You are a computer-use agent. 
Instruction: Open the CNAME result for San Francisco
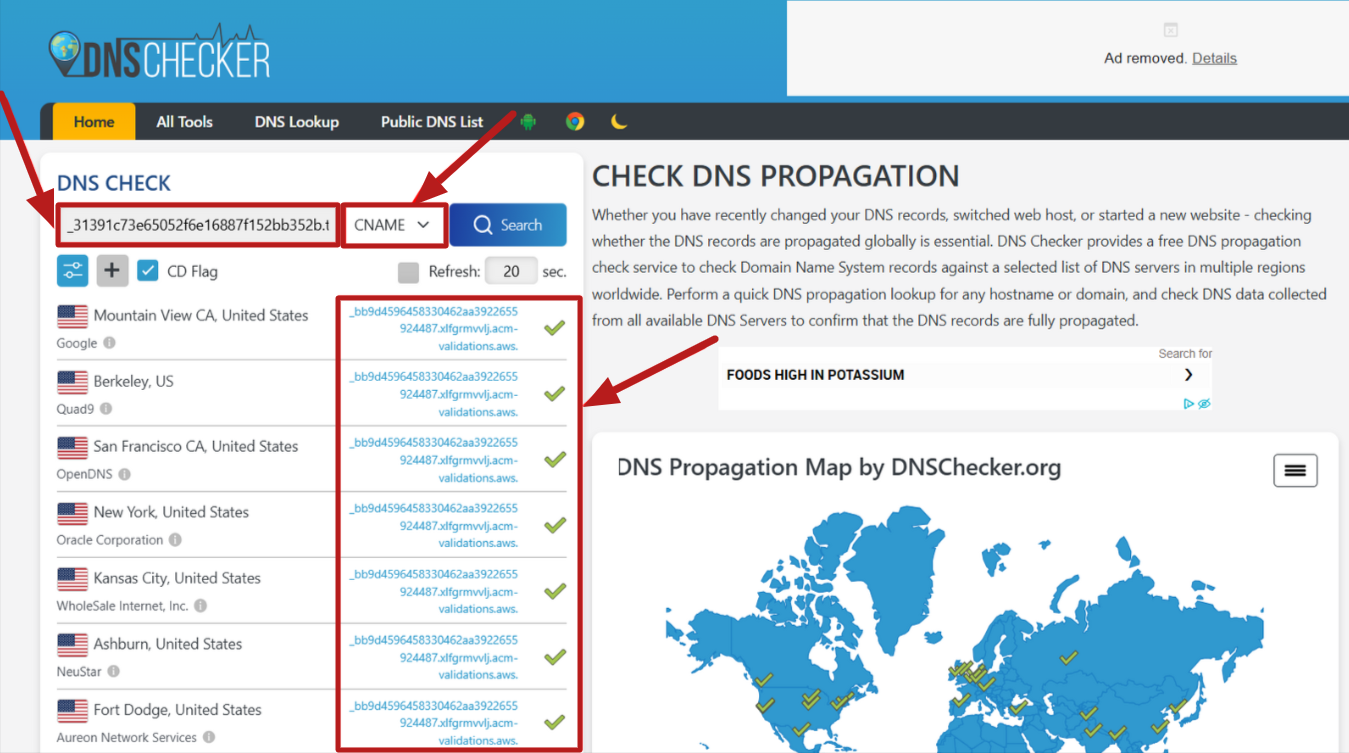[434, 459]
